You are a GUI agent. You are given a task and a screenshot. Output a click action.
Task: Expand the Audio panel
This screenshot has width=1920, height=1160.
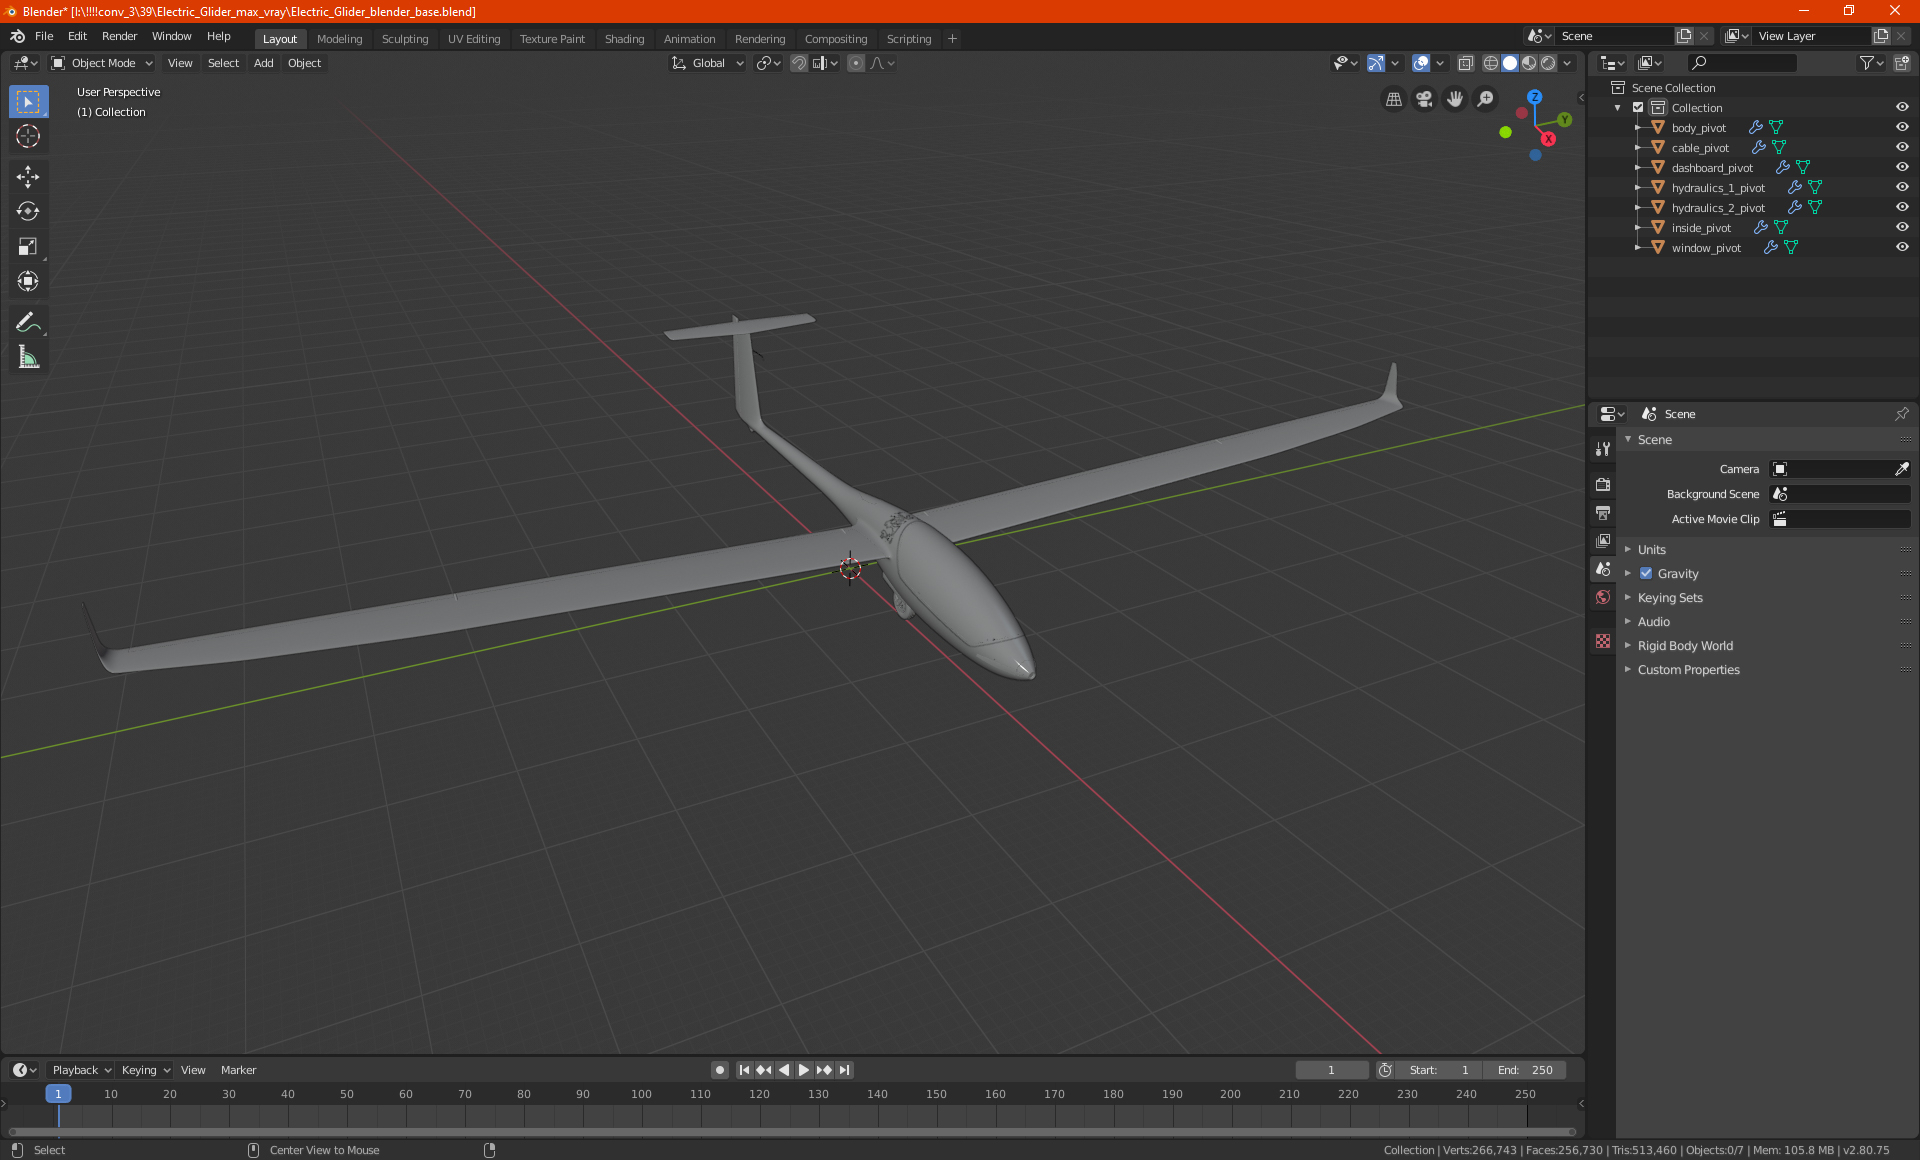[x=1653, y=622]
